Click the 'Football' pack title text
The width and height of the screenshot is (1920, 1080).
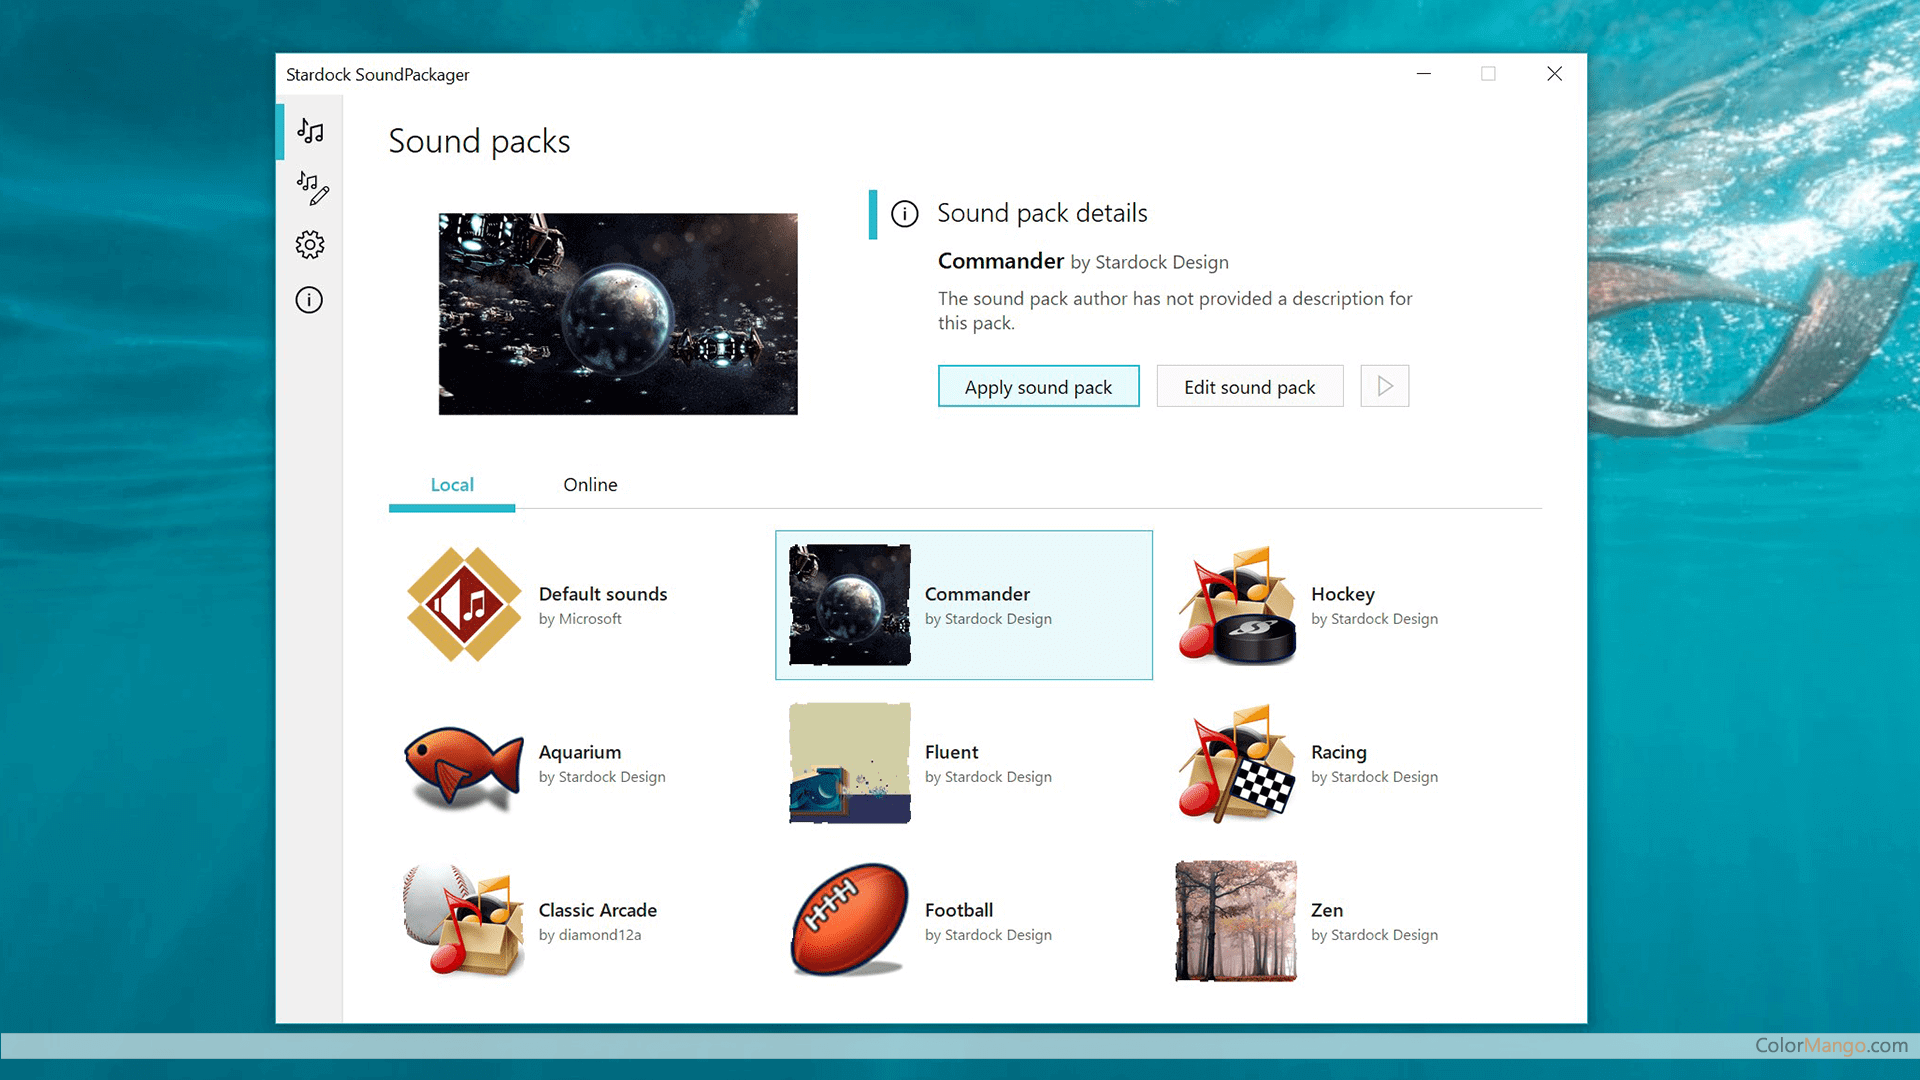click(959, 910)
